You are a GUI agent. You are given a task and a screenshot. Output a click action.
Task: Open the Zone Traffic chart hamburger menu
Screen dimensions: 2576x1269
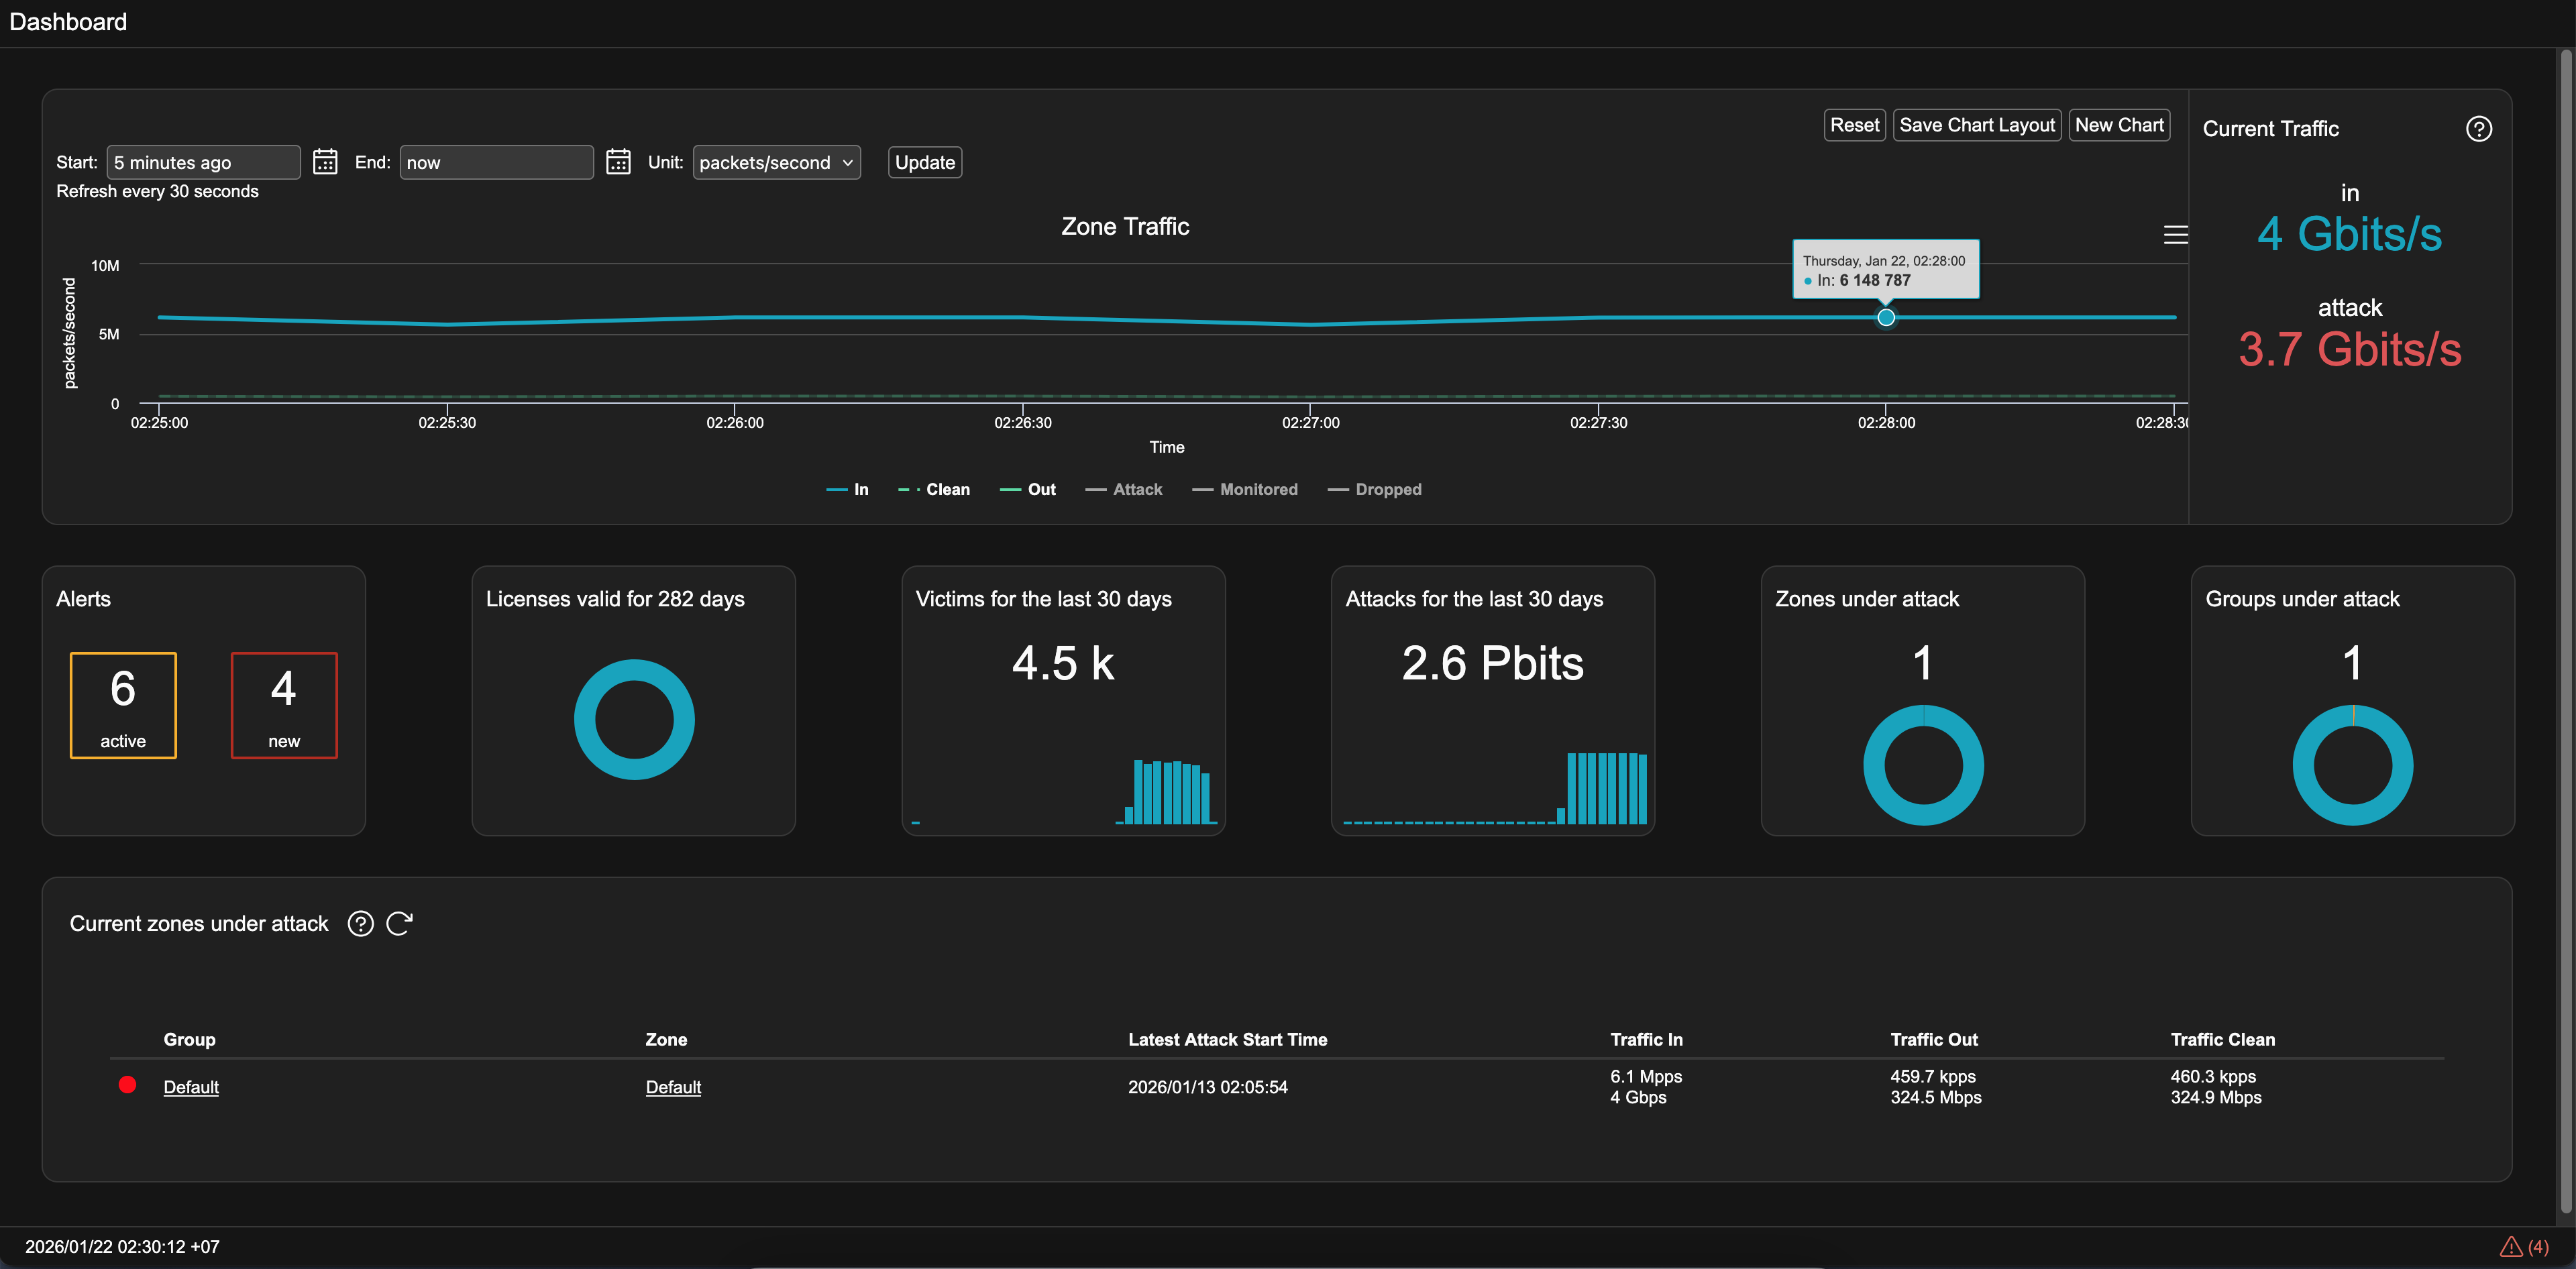(x=2175, y=235)
